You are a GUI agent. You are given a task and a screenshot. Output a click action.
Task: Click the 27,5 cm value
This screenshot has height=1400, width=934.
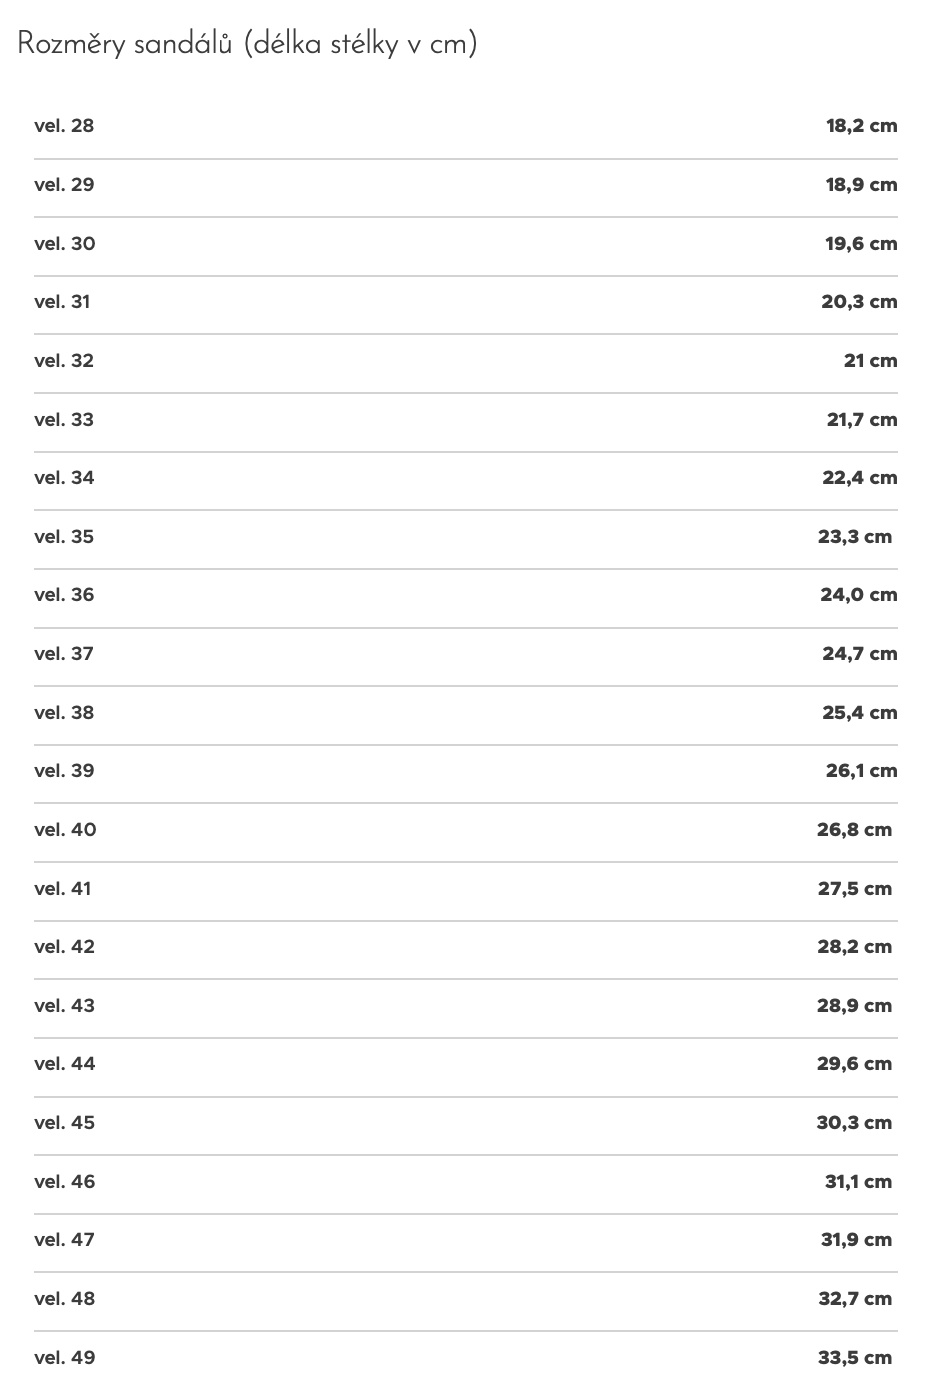pos(855,889)
